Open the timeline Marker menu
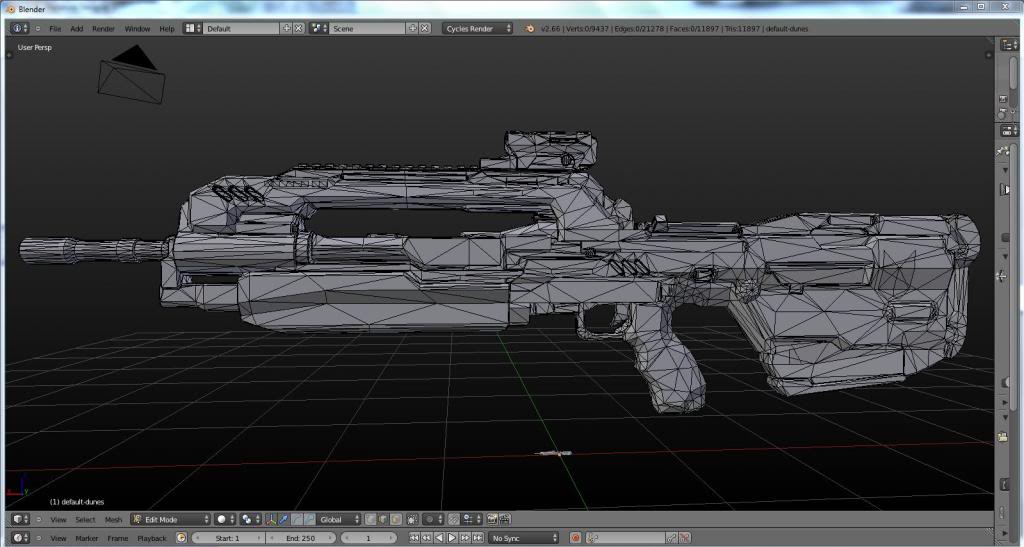The image size is (1024, 547). coord(87,538)
